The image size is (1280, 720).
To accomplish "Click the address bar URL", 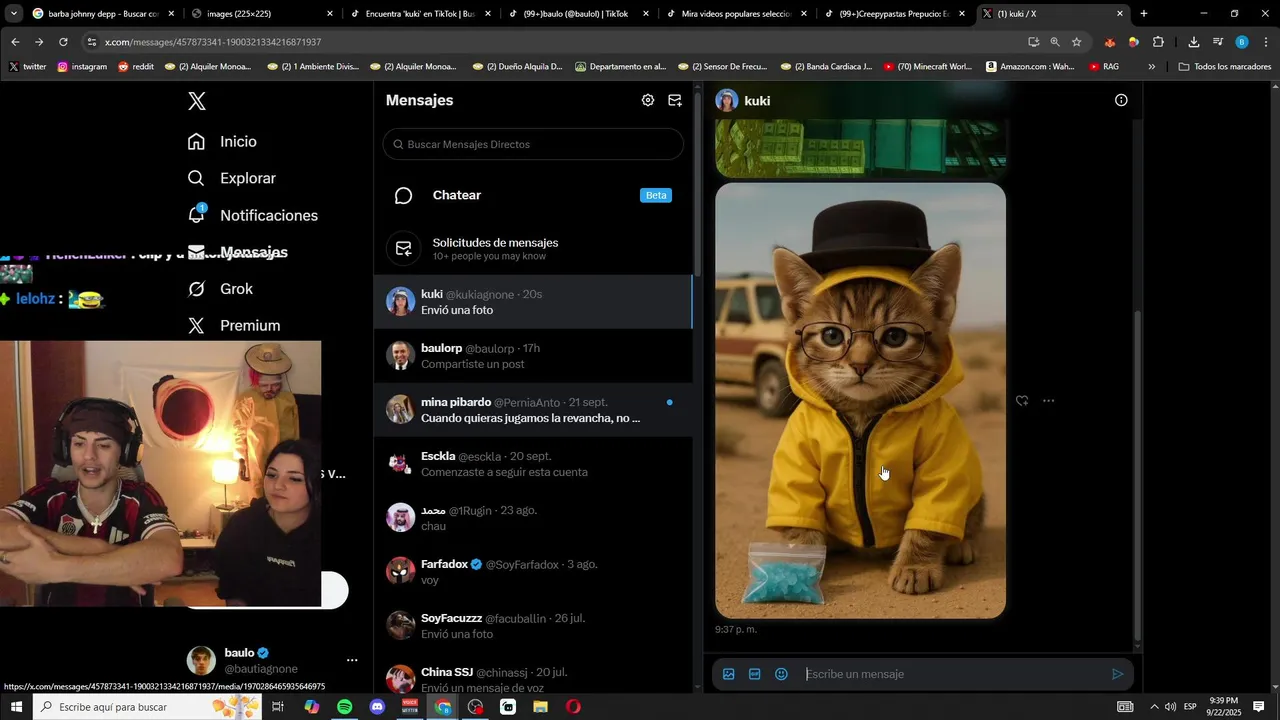I will click(x=213, y=42).
